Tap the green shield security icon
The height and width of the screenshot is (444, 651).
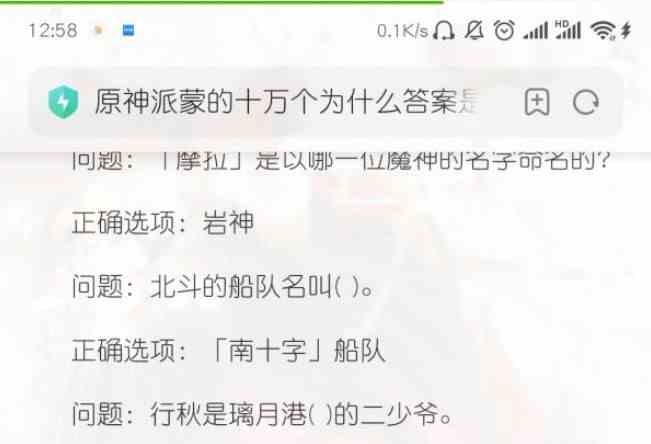click(x=63, y=102)
